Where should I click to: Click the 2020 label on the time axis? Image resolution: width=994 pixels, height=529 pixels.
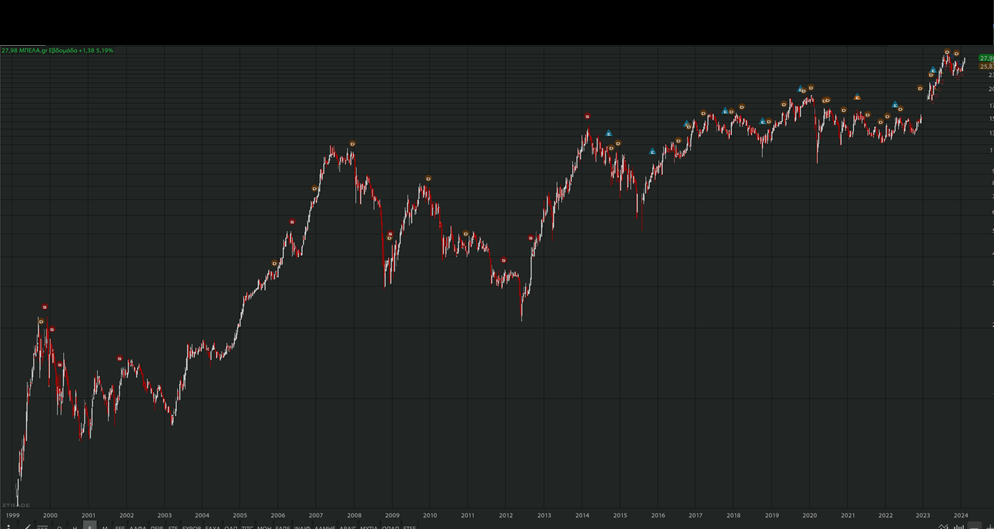tap(810, 516)
